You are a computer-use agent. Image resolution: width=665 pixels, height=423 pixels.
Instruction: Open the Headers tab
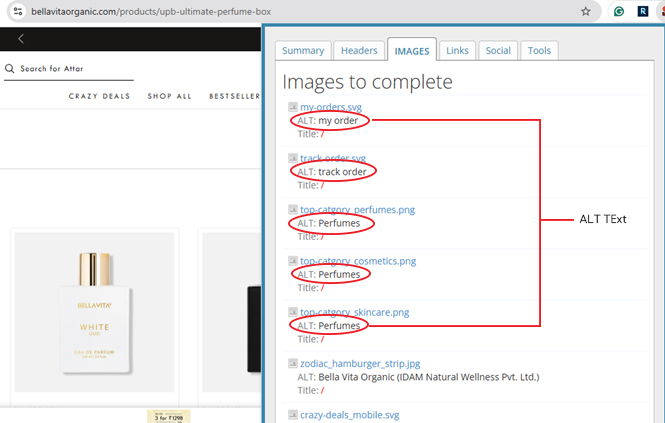tap(359, 50)
